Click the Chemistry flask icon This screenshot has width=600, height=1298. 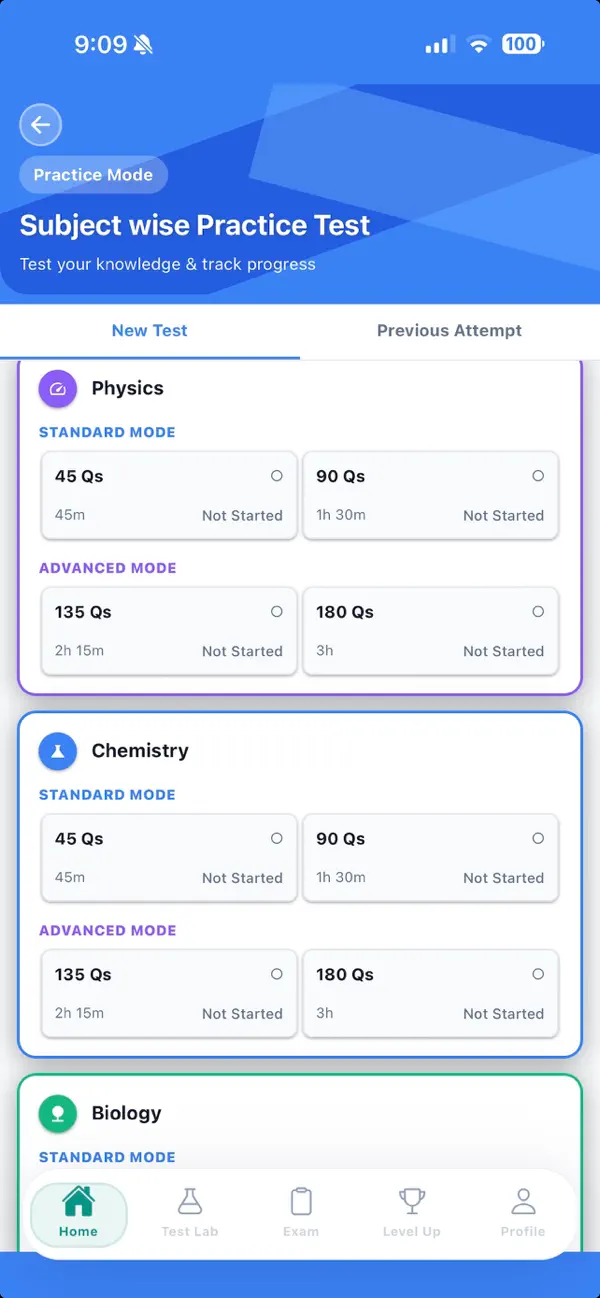[x=57, y=751]
